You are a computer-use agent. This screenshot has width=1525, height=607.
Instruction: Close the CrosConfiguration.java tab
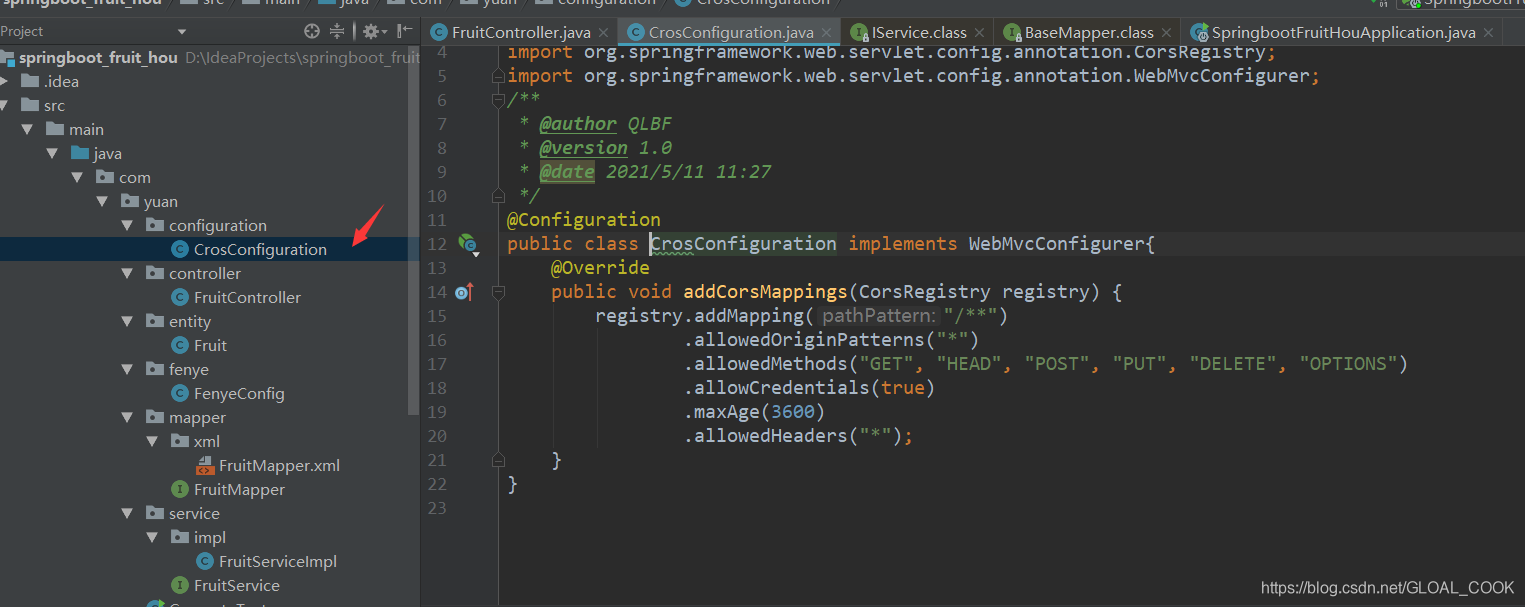click(826, 33)
